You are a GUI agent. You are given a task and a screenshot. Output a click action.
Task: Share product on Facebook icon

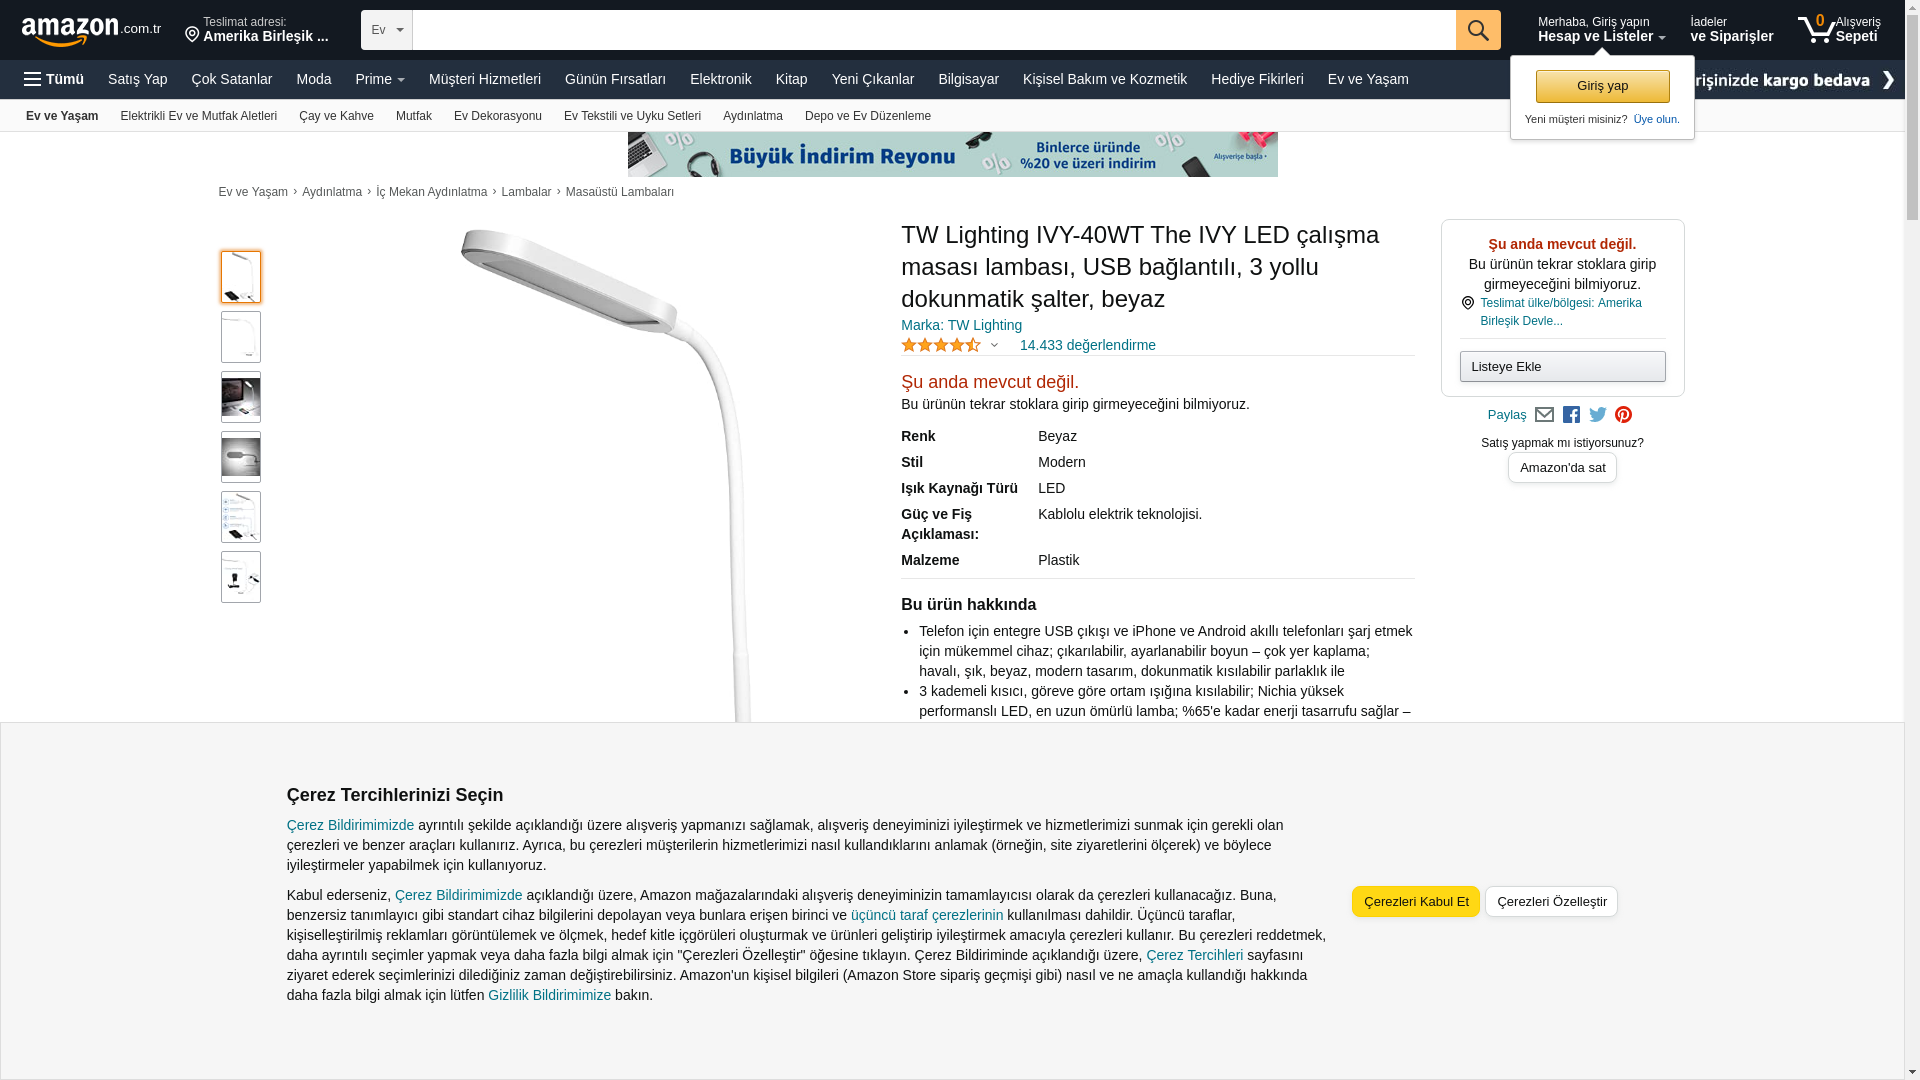pos(1571,415)
